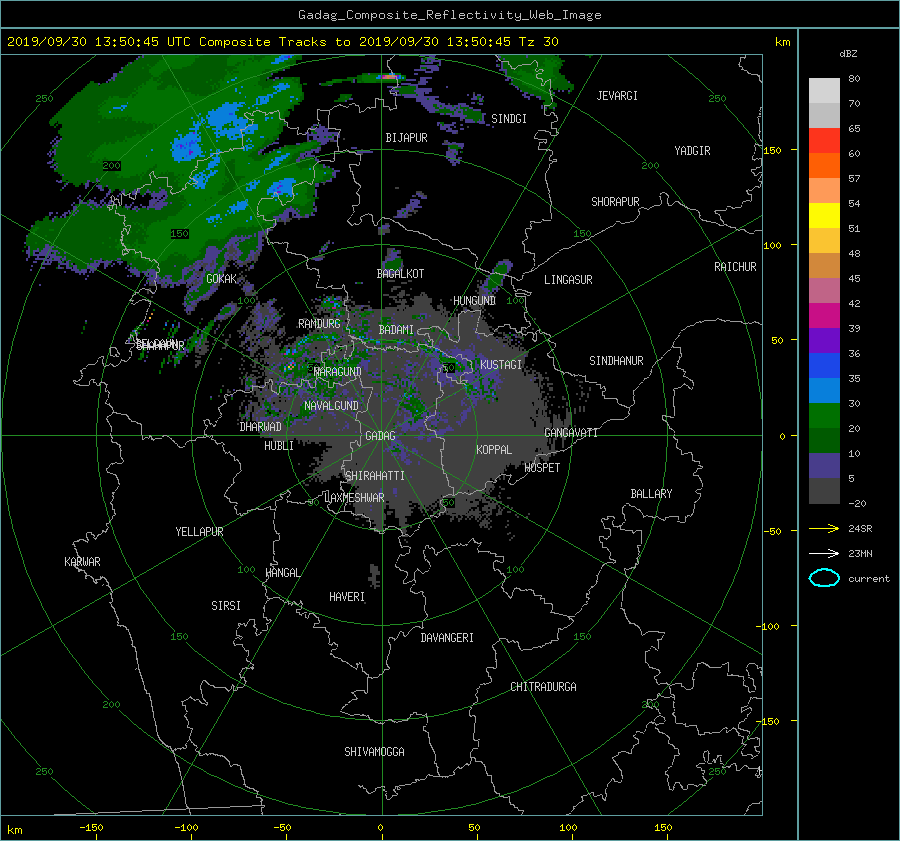Click the NARAGUND map label
This screenshot has width=900, height=841.
(338, 371)
